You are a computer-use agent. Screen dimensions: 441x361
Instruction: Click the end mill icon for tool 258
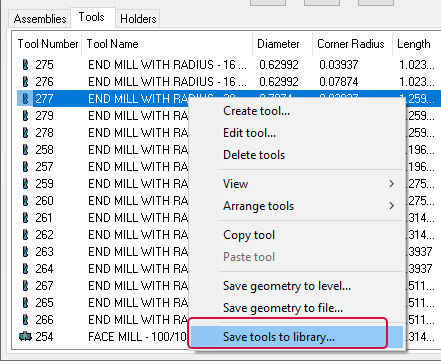click(x=25, y=150)
